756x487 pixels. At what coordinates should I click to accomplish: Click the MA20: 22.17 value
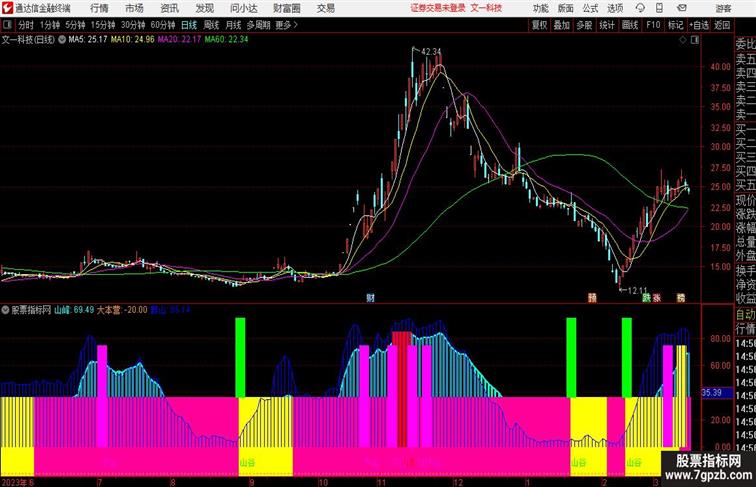(x=179, y=40)
